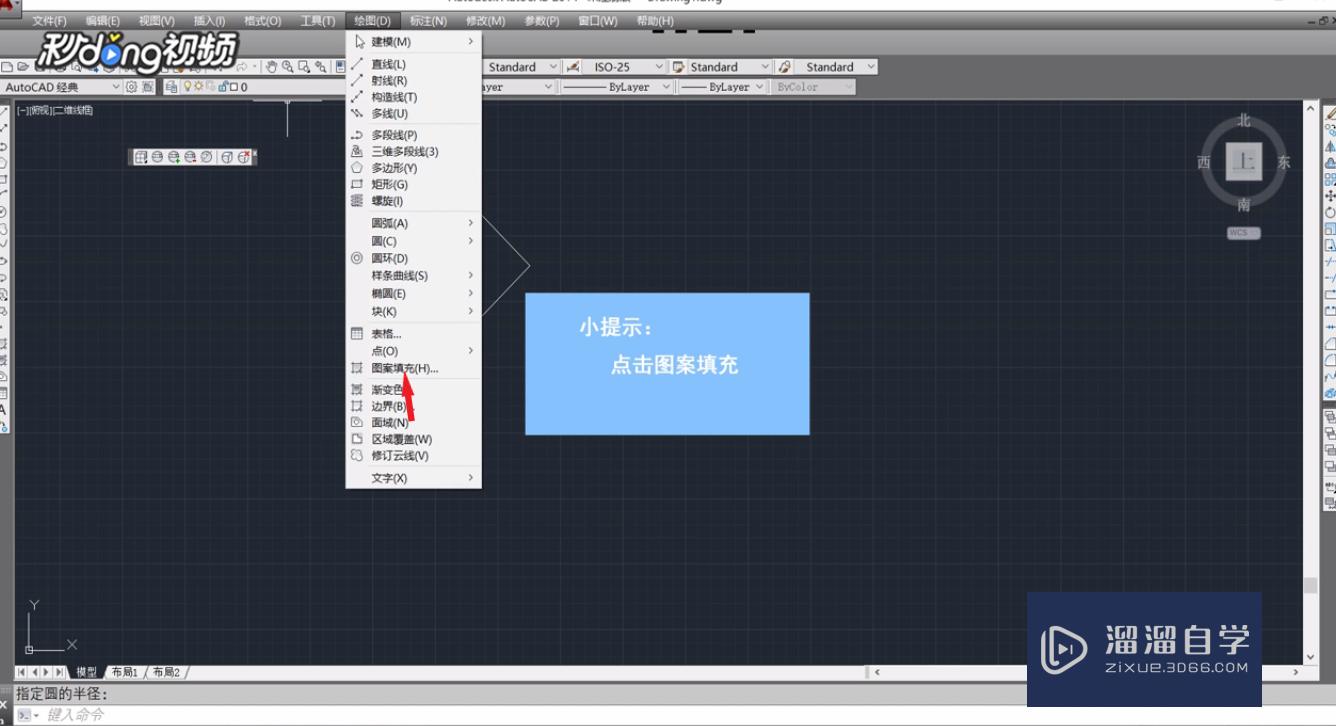1336x726 pixels.
Task: Select 多段线(P) menu entry
Action: pos(414,135)
